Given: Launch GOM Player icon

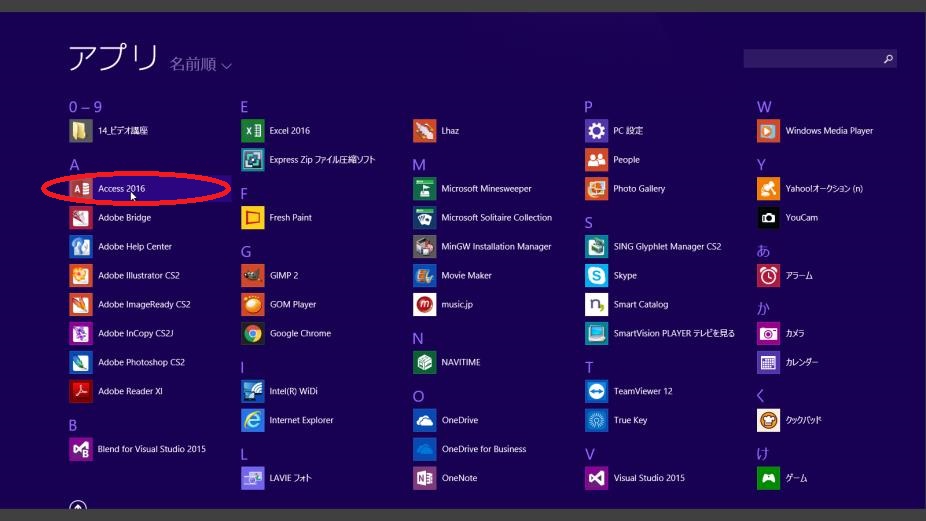Looking at the screenshot, I should tap(253, 304).
